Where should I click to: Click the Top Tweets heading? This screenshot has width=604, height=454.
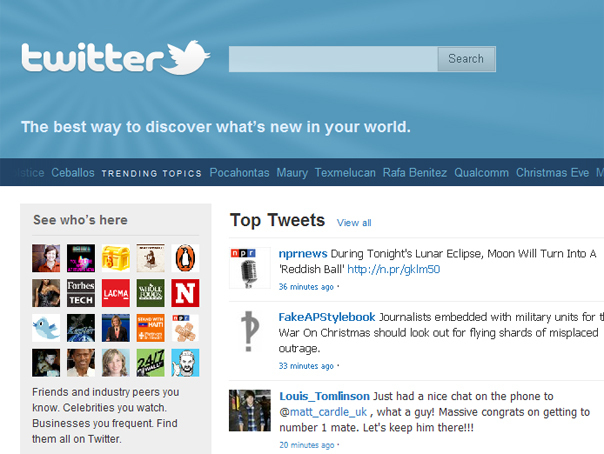tap(277, 220)
